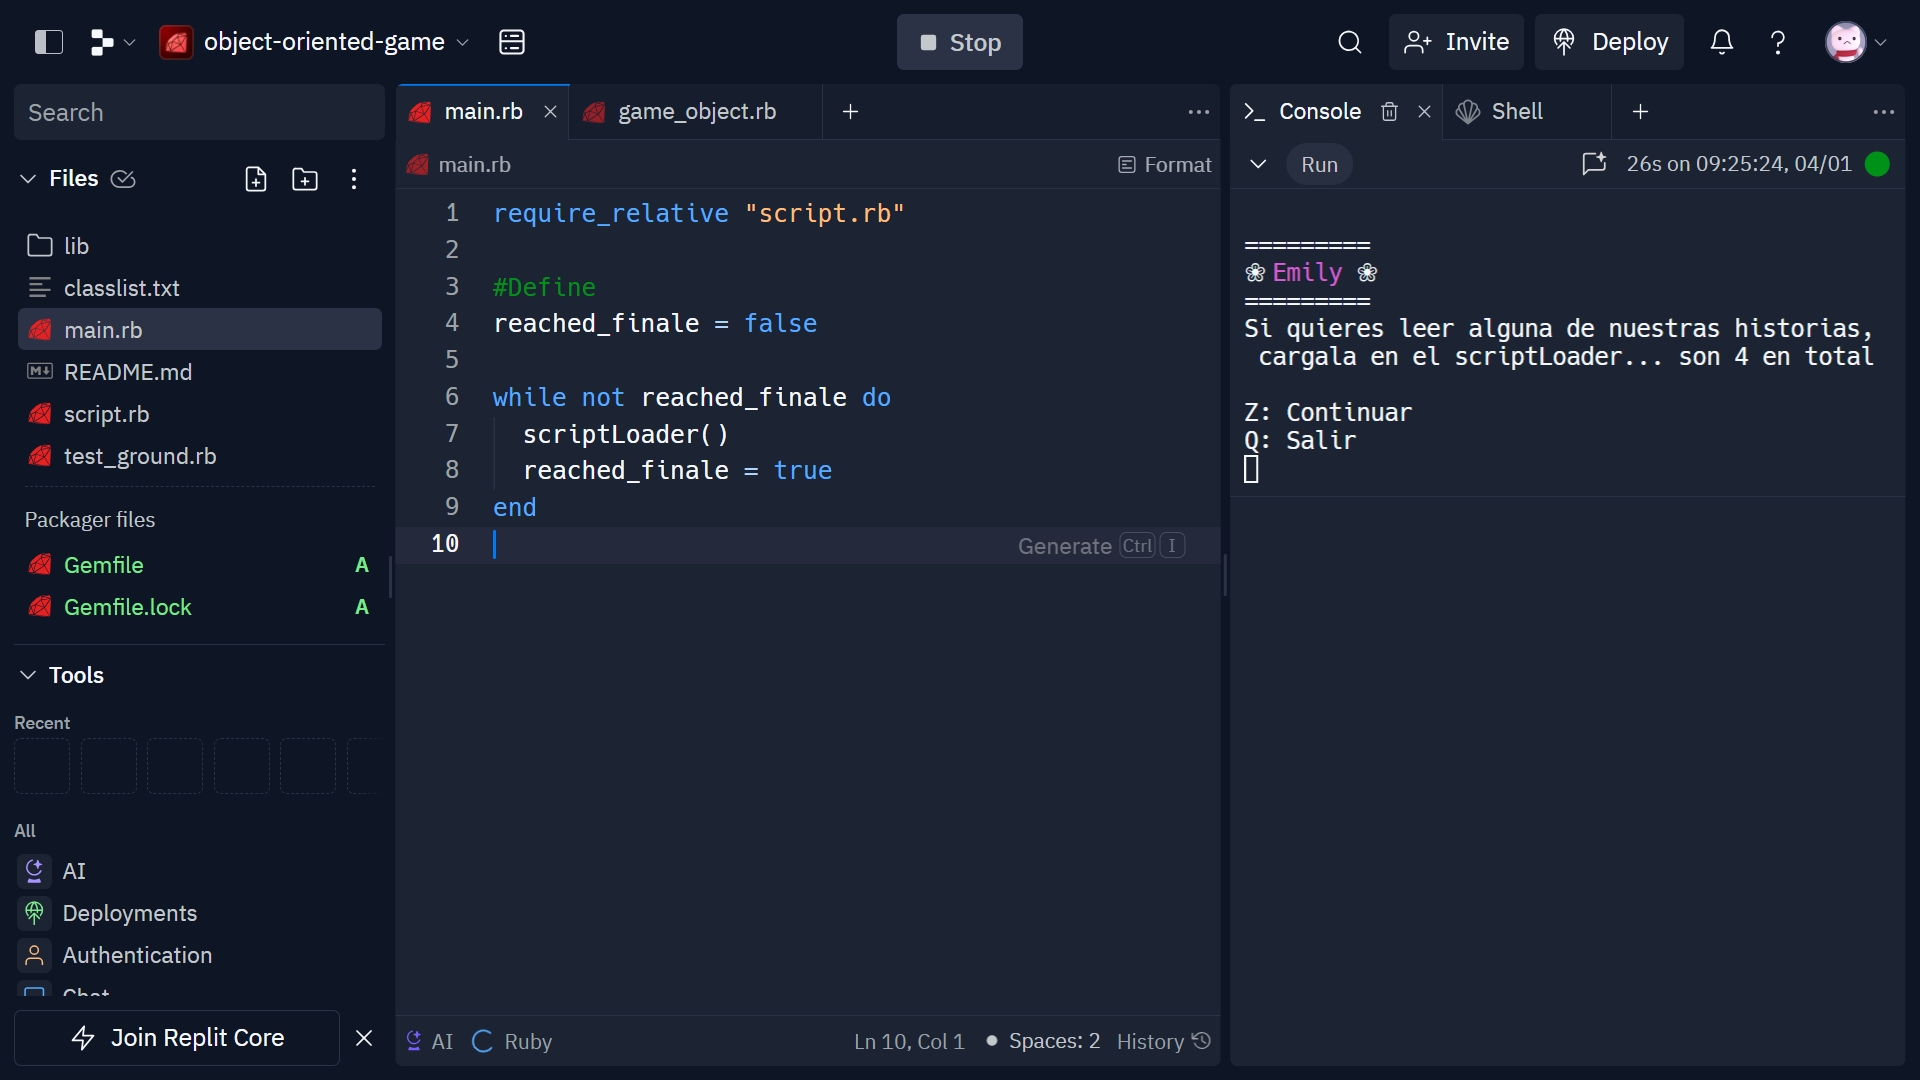Create a new file
Image resolution: width=1920 pixels, height=1080 pixels.
point(256,179)
